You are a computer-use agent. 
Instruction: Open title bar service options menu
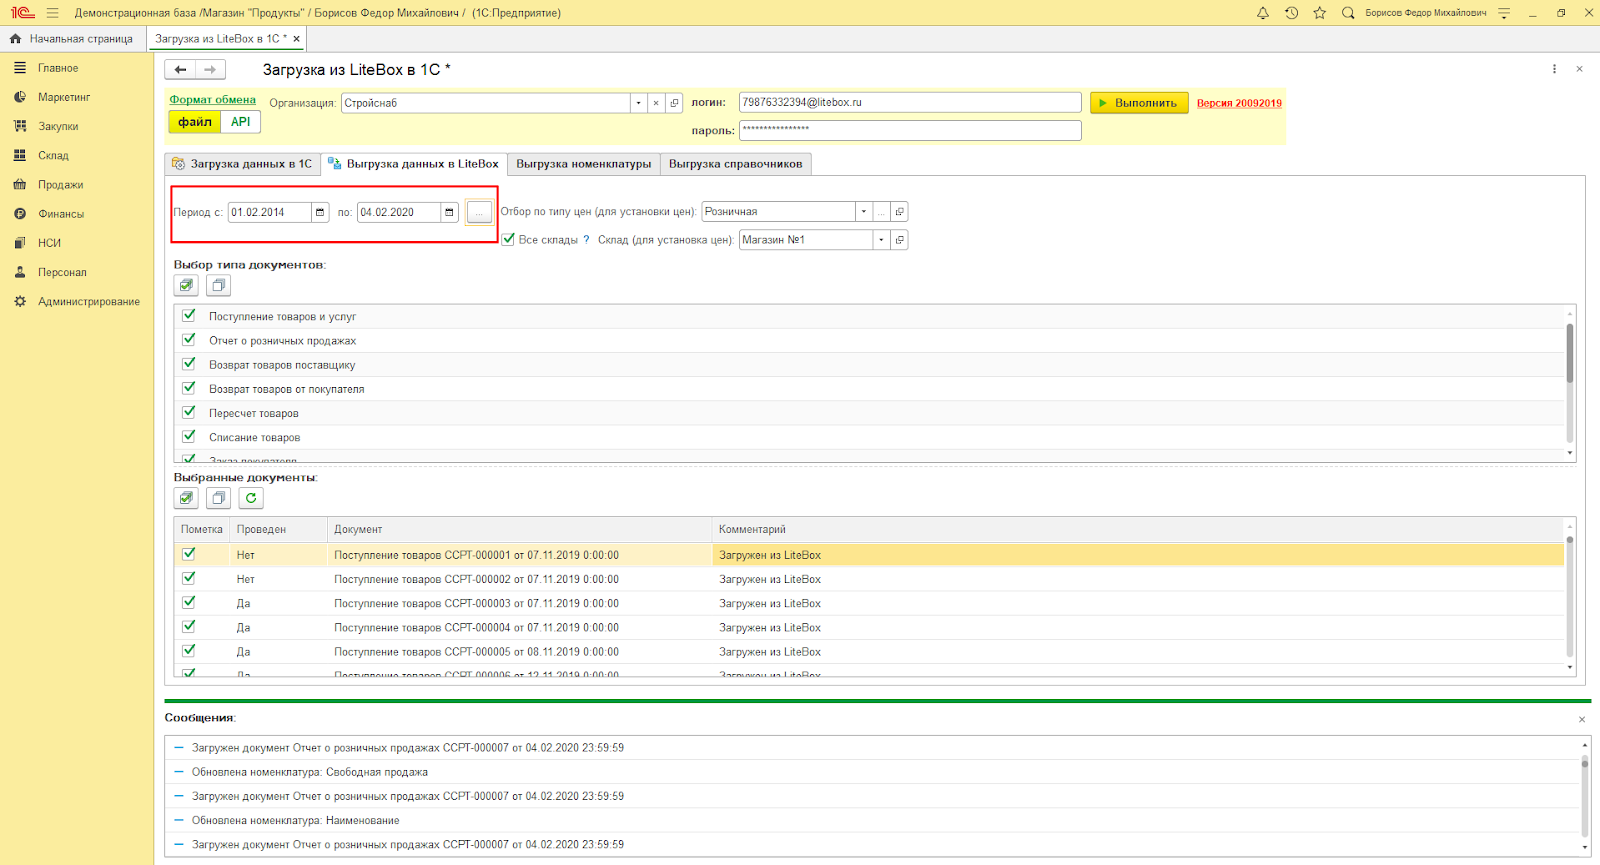pos(1504,13)
